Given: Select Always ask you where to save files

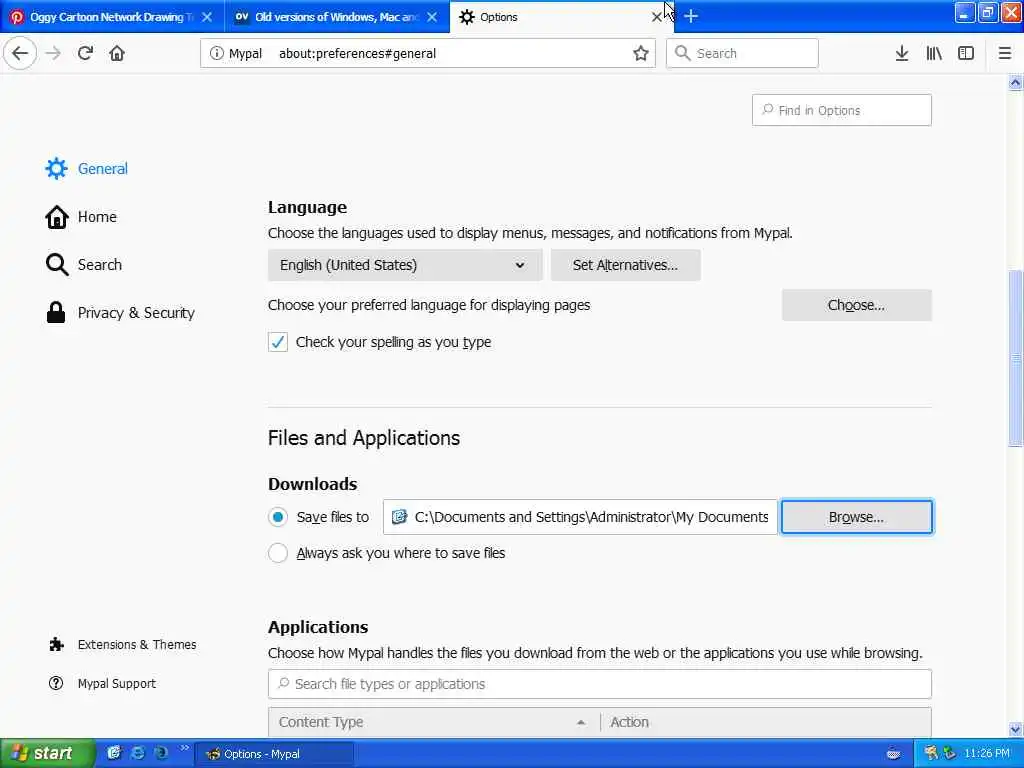Looking at the screenshot, I should coord(278,552).
